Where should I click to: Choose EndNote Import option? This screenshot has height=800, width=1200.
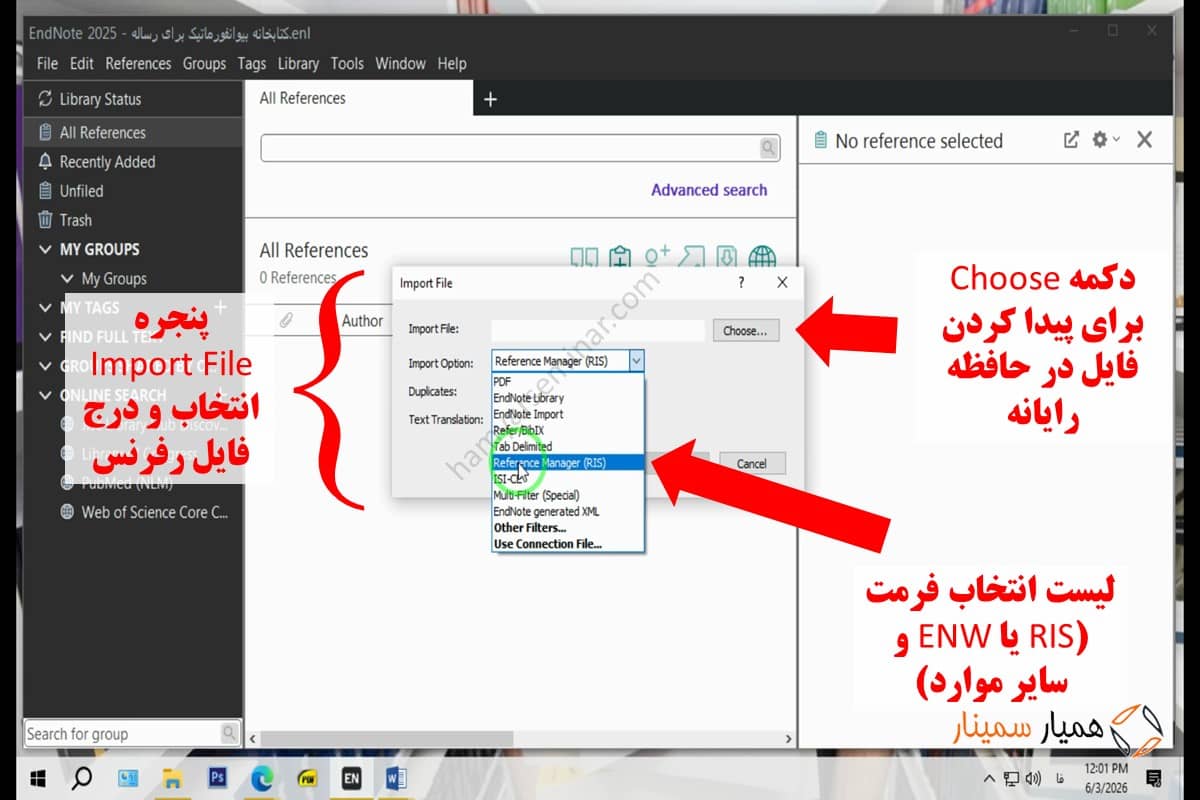568,413
